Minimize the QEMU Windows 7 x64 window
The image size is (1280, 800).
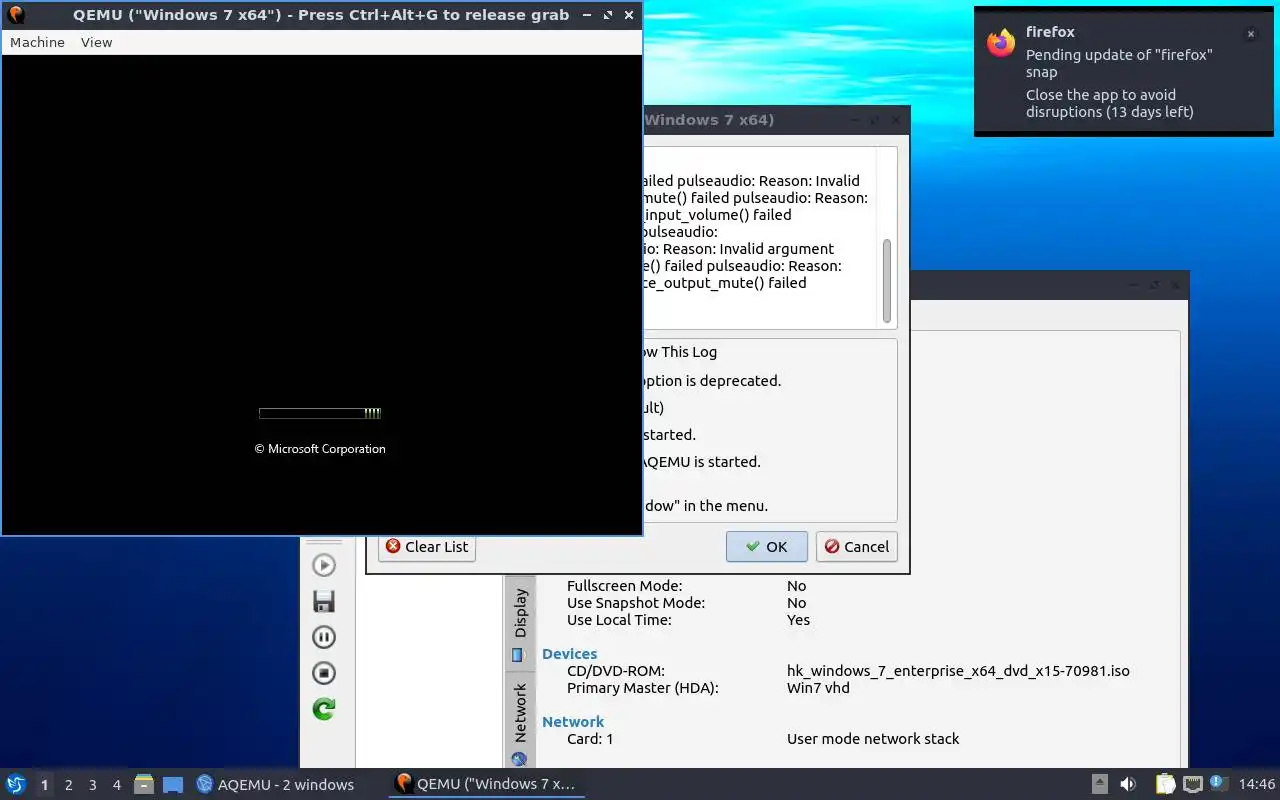pos(586,15)
